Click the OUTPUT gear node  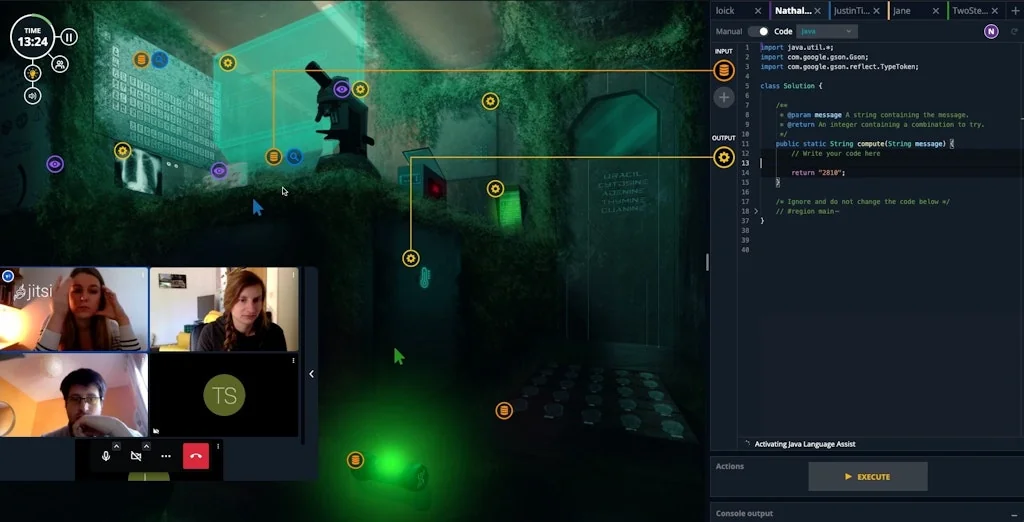tap(724, 157)
